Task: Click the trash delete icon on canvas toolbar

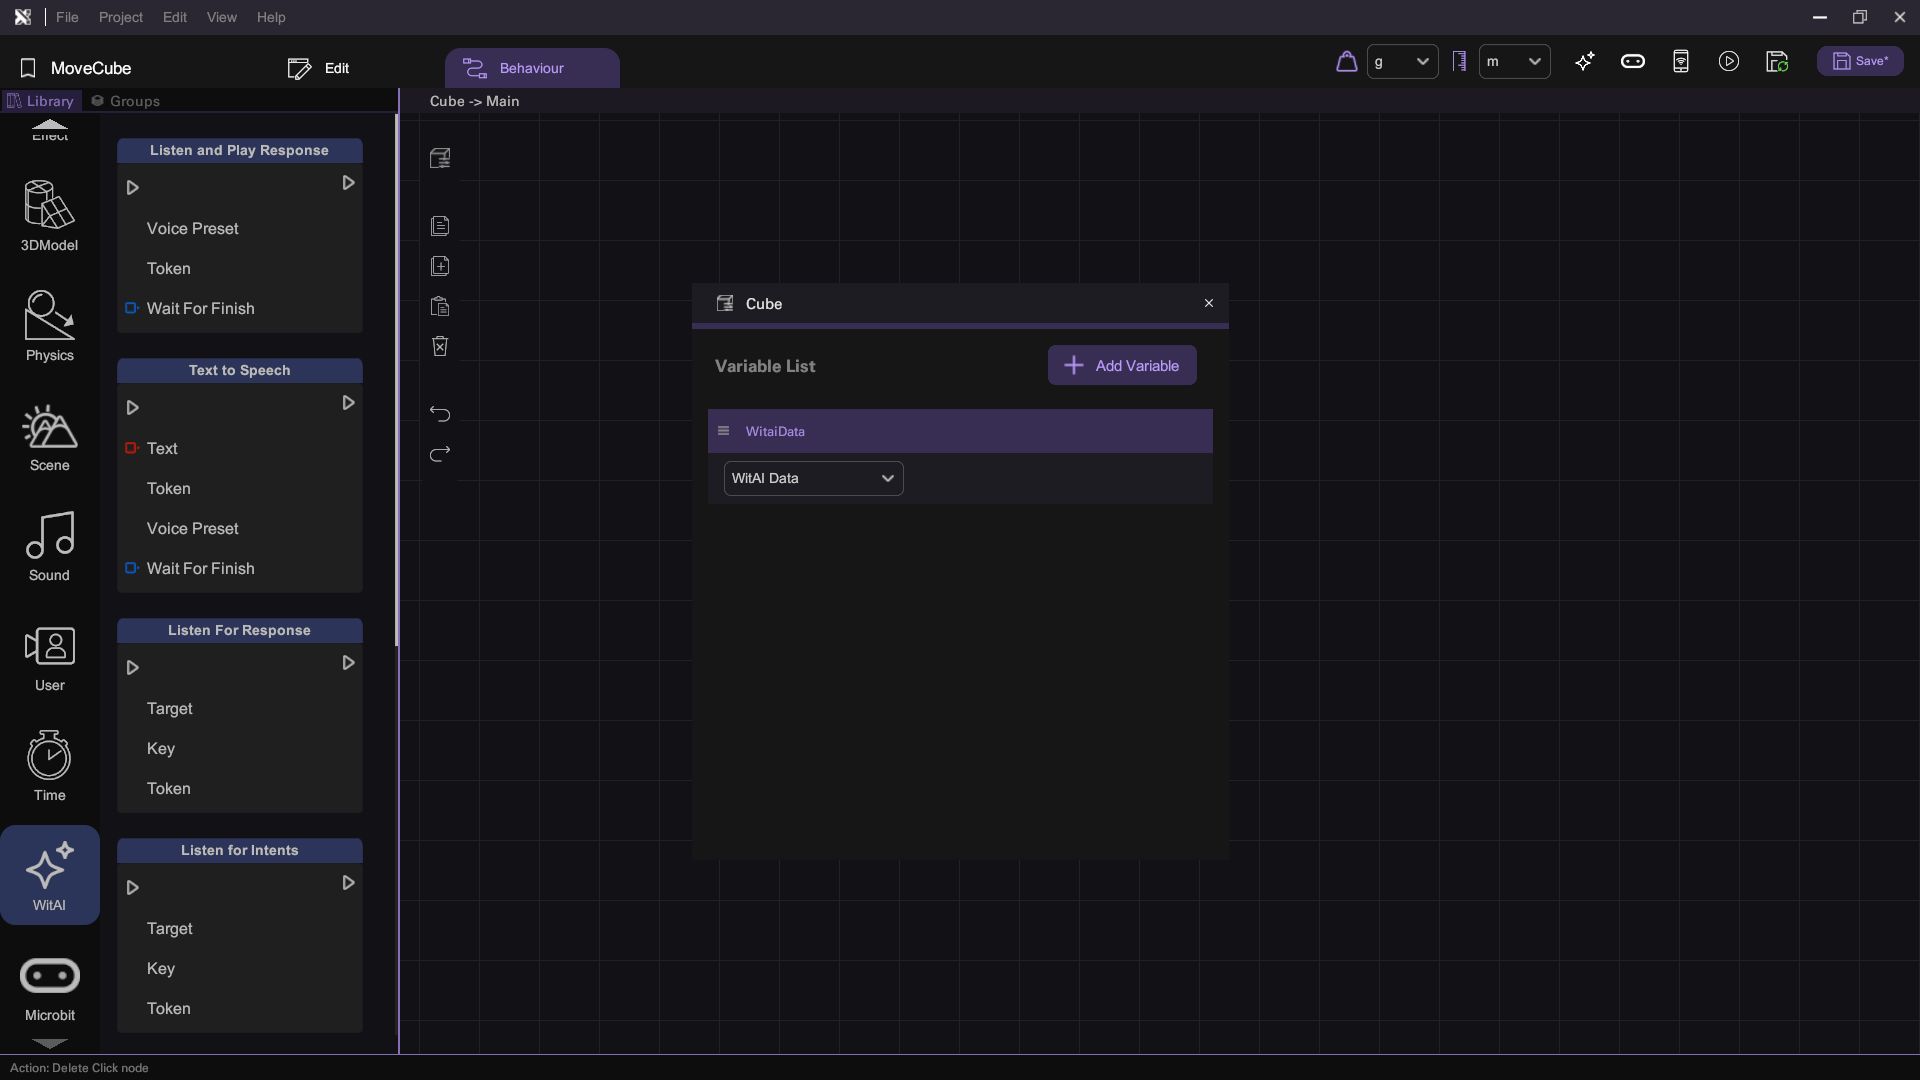Action: (440, 346)
